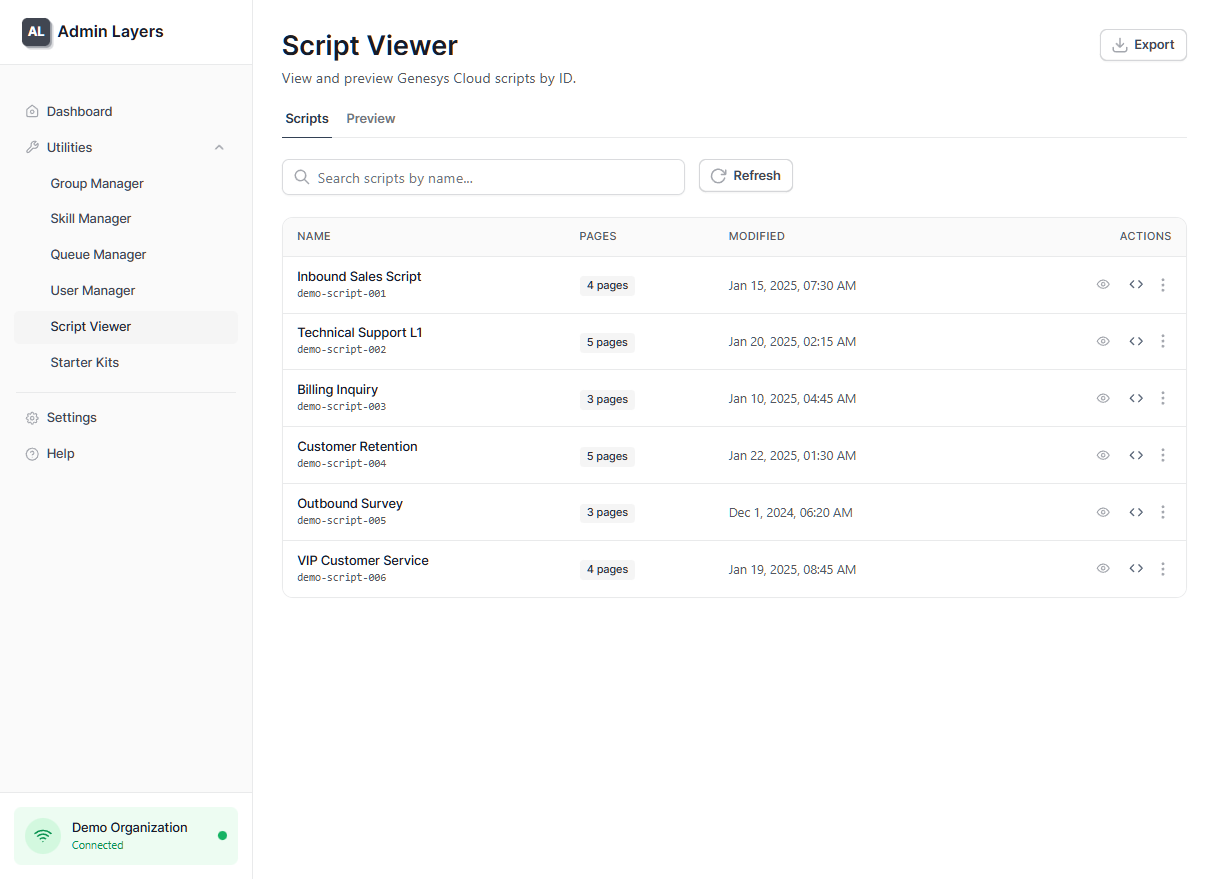Select the Scripts tab

(306, 118)
